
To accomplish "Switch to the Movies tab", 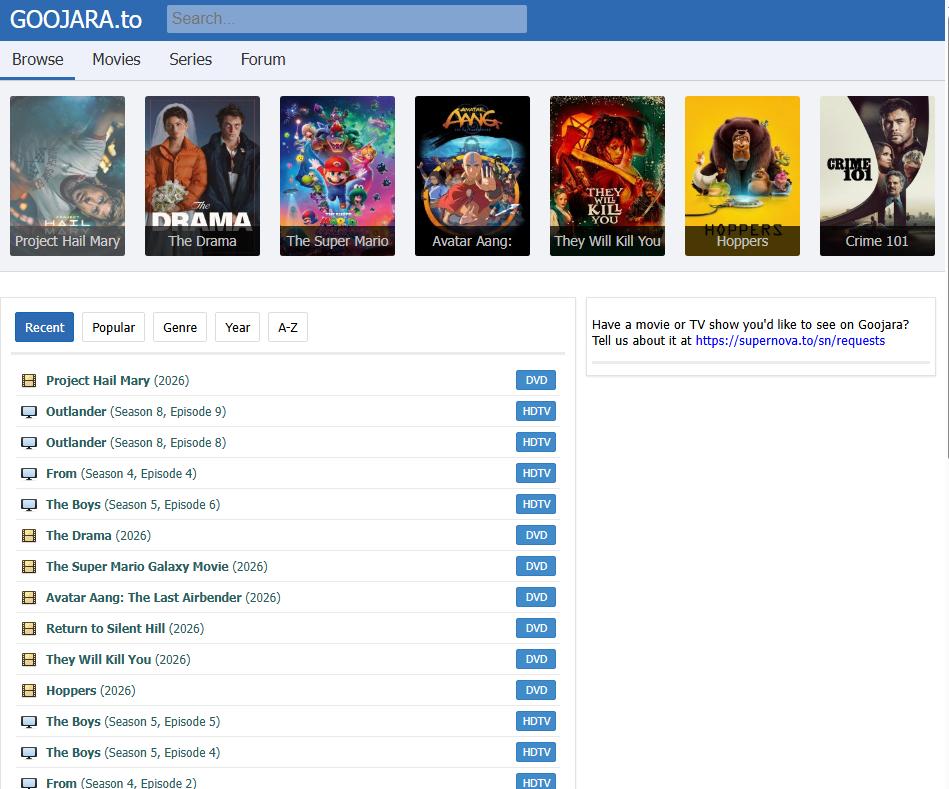I will point(116,59).
